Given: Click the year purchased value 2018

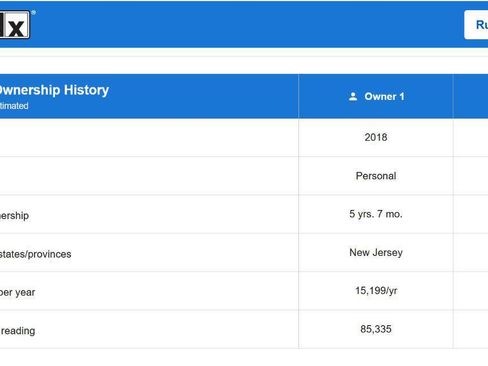Looking at the screenshot, I should [x=376, y=137].
